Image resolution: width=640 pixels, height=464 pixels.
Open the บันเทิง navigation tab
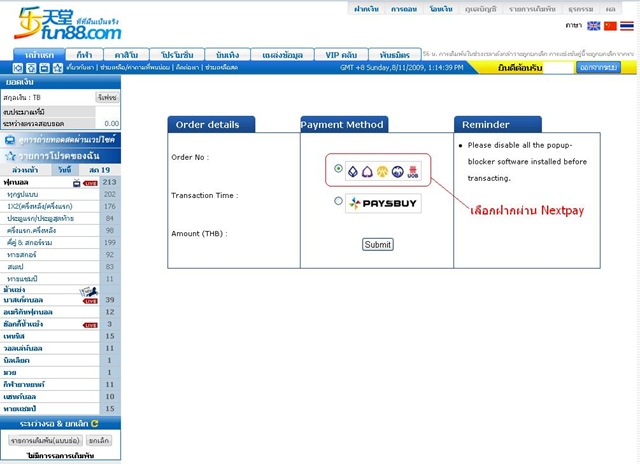pyautogui.click(x=227, y=55)
